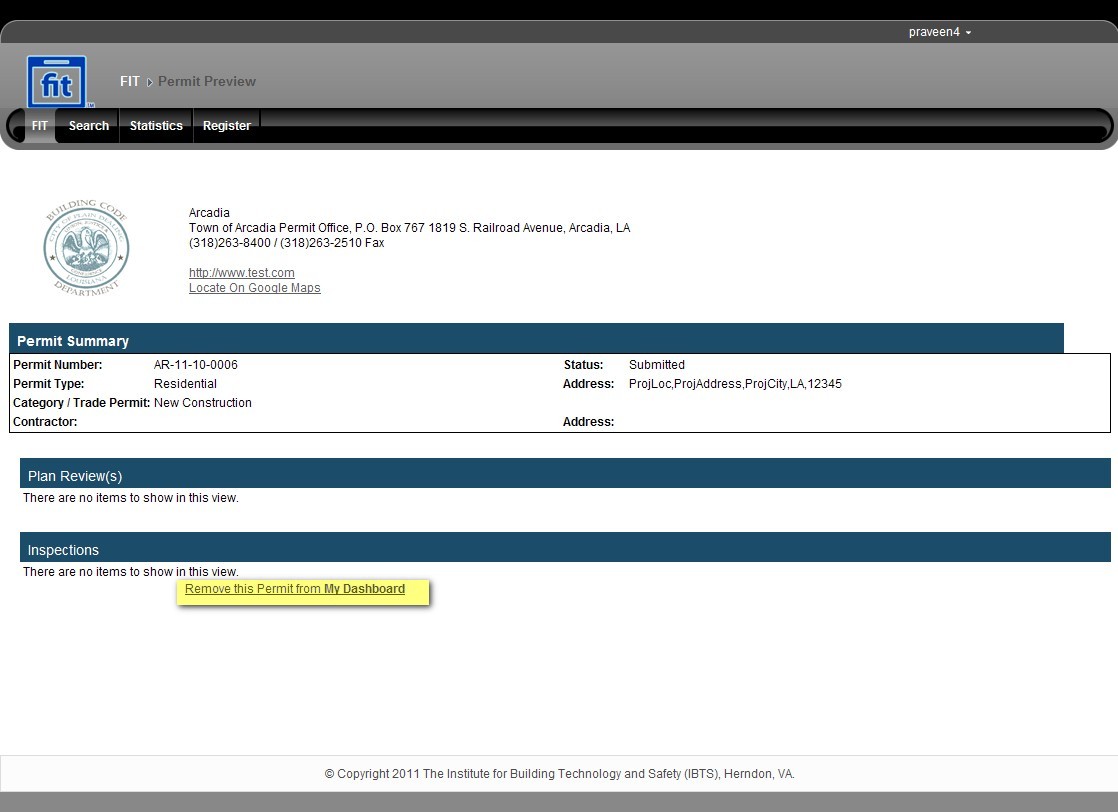The width and height of the screenshot is (1118, 812).
Task: Open the Register menu item
Action: pos(226,126)
